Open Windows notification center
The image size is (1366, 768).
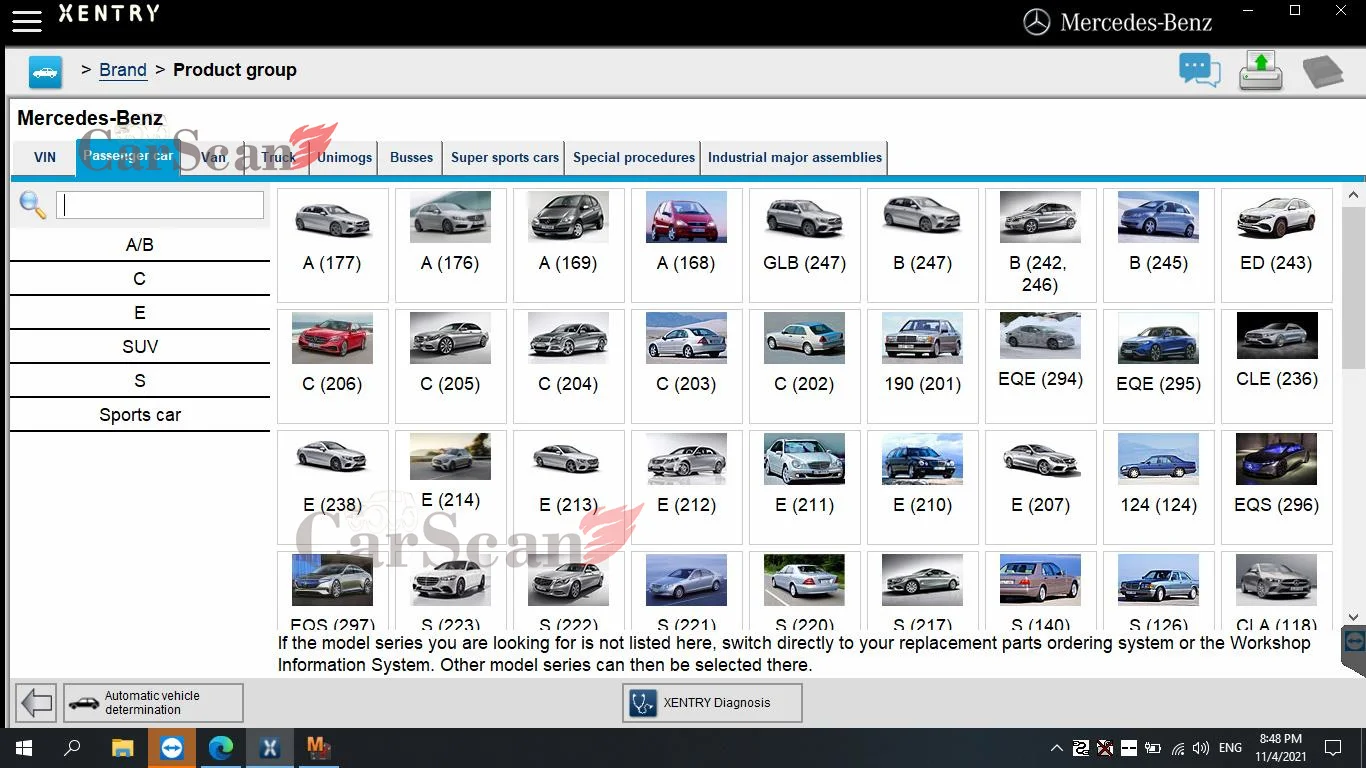(x=1332, y=748)
